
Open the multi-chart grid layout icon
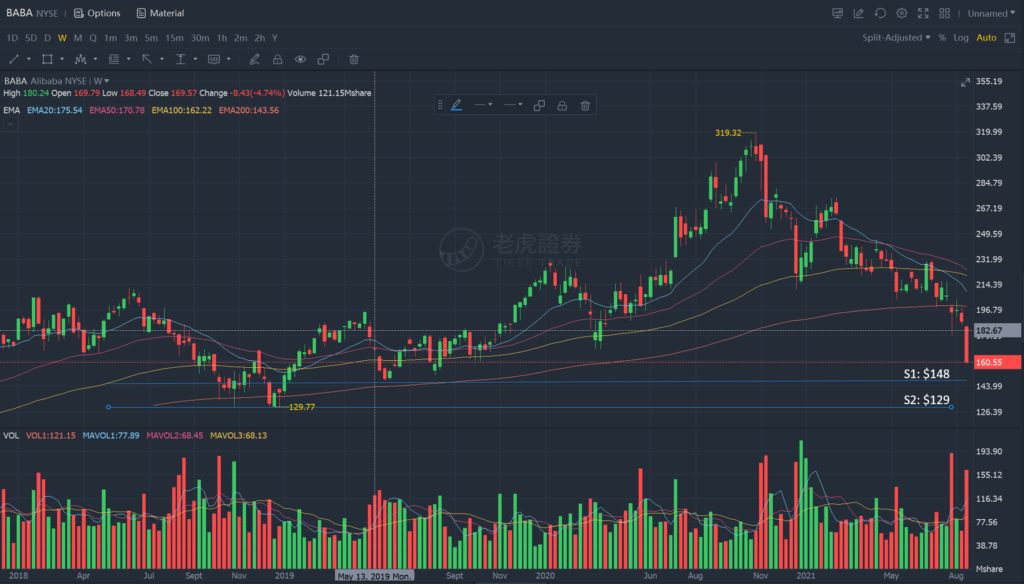[x=945, y=13]
